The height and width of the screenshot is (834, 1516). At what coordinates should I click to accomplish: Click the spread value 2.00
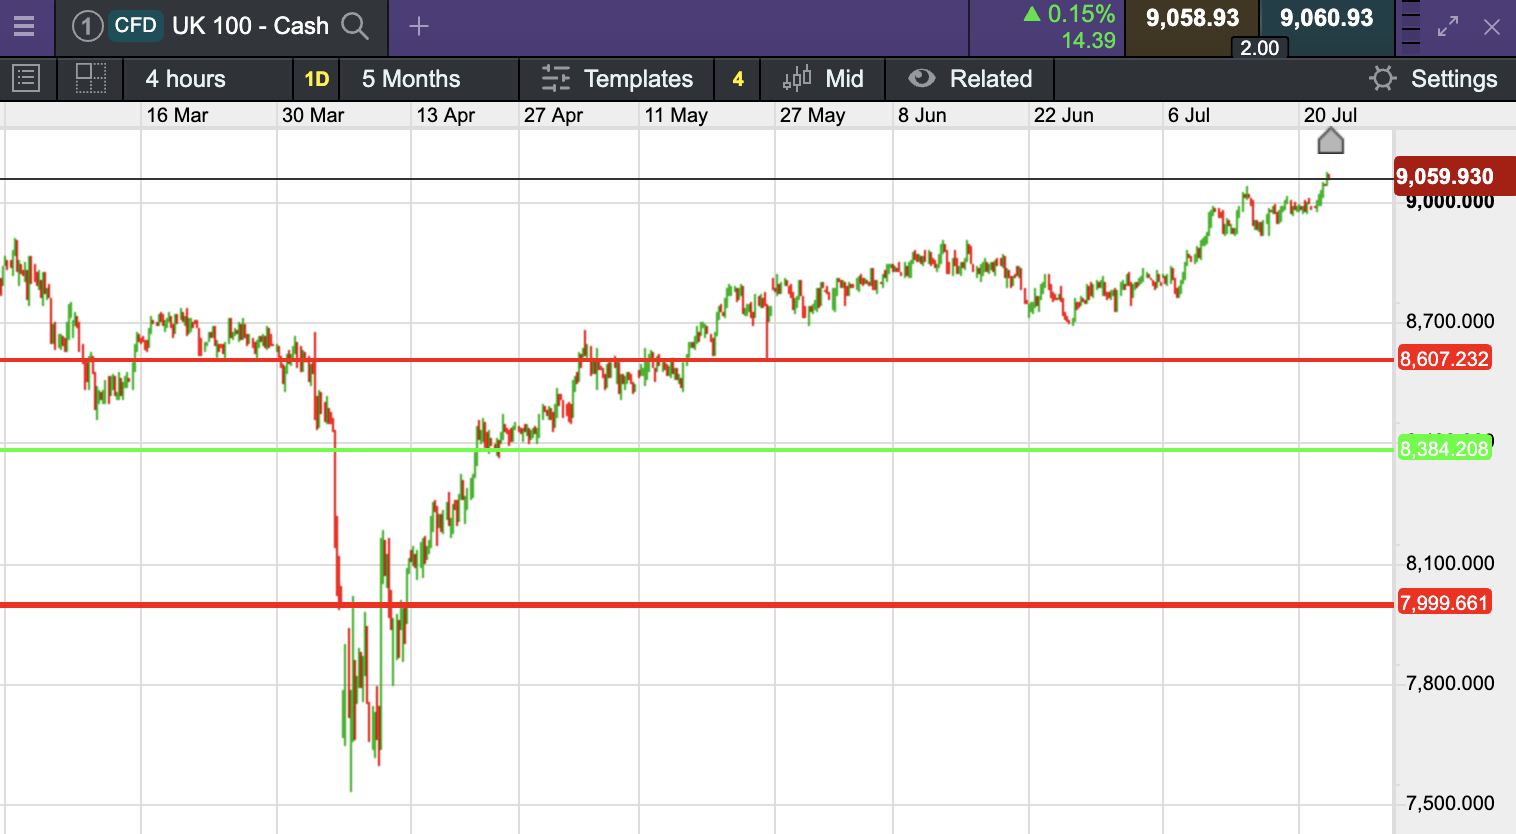1259,48
